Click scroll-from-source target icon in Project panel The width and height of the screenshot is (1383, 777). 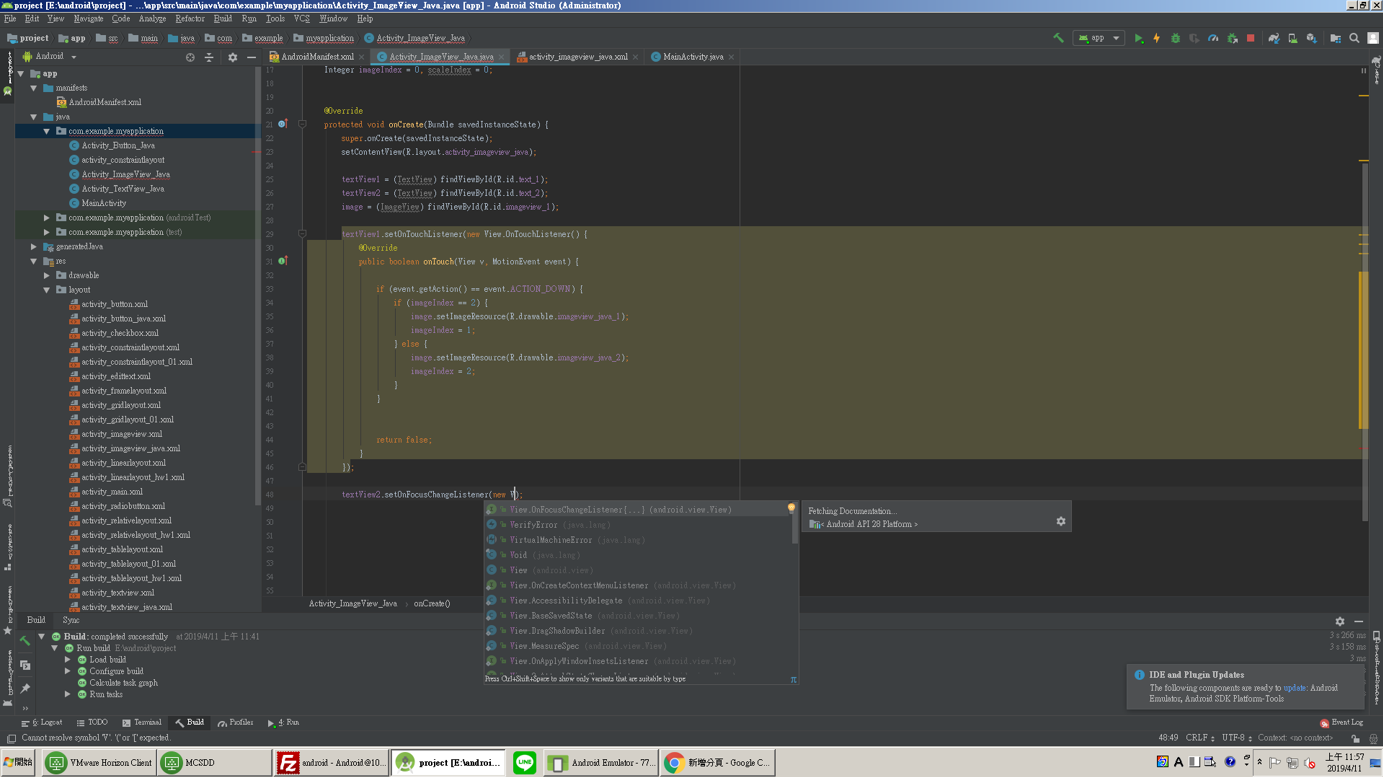[190, 57]
